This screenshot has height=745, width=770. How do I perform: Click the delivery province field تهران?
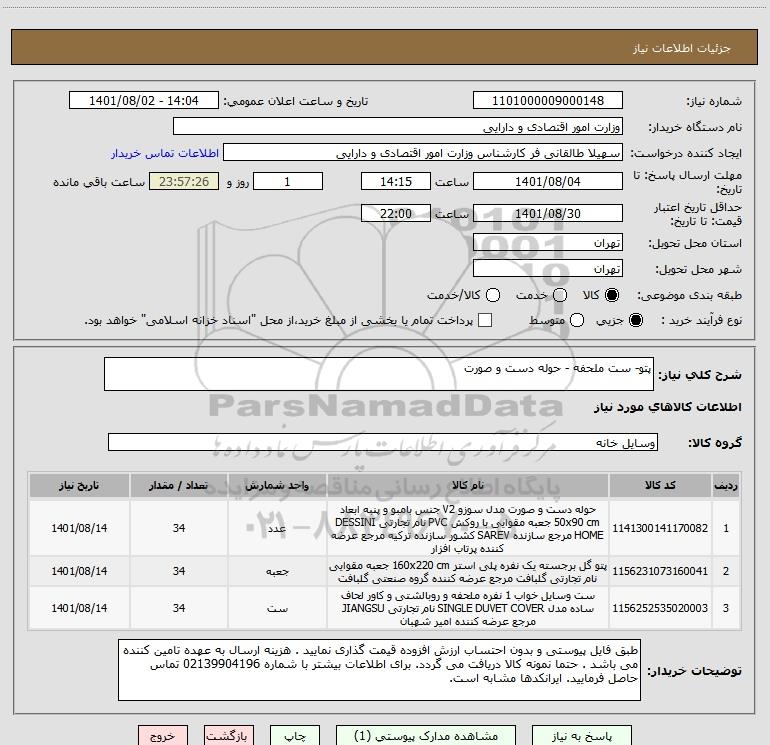coord(548,243)
